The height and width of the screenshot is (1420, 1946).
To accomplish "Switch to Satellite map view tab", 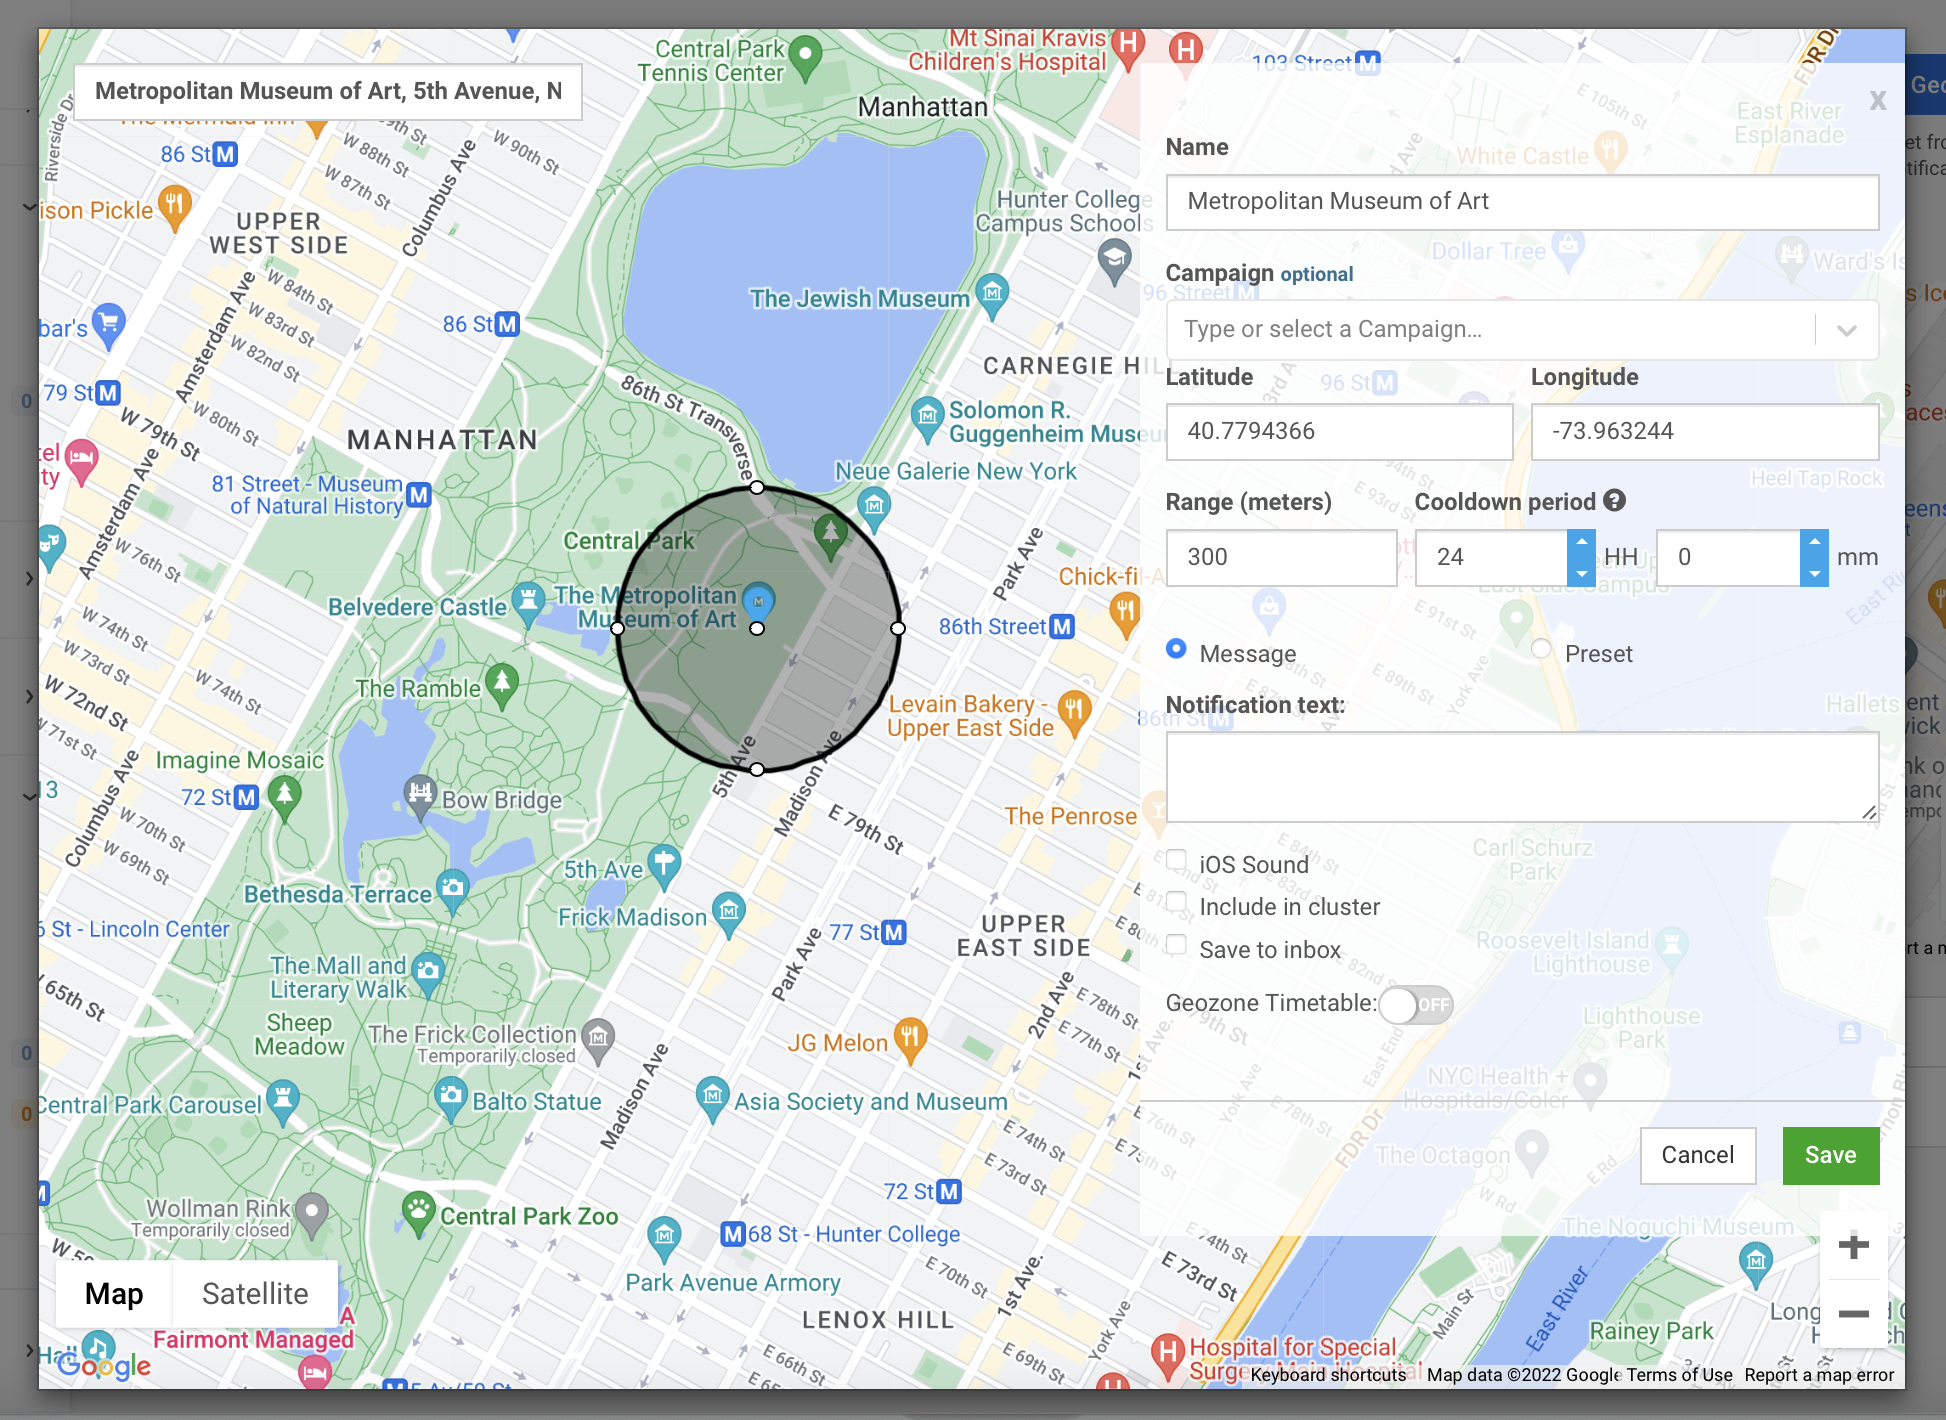I will click(252, 1293).
